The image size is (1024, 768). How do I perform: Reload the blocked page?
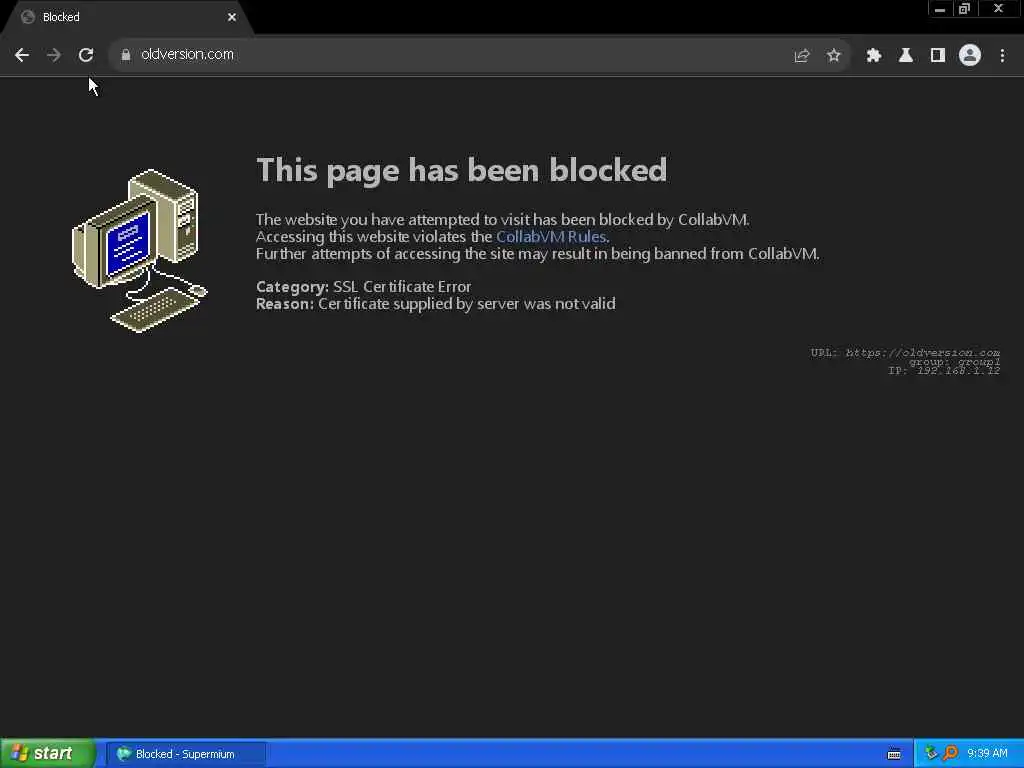pyautogui.click(x=86, y=55)
